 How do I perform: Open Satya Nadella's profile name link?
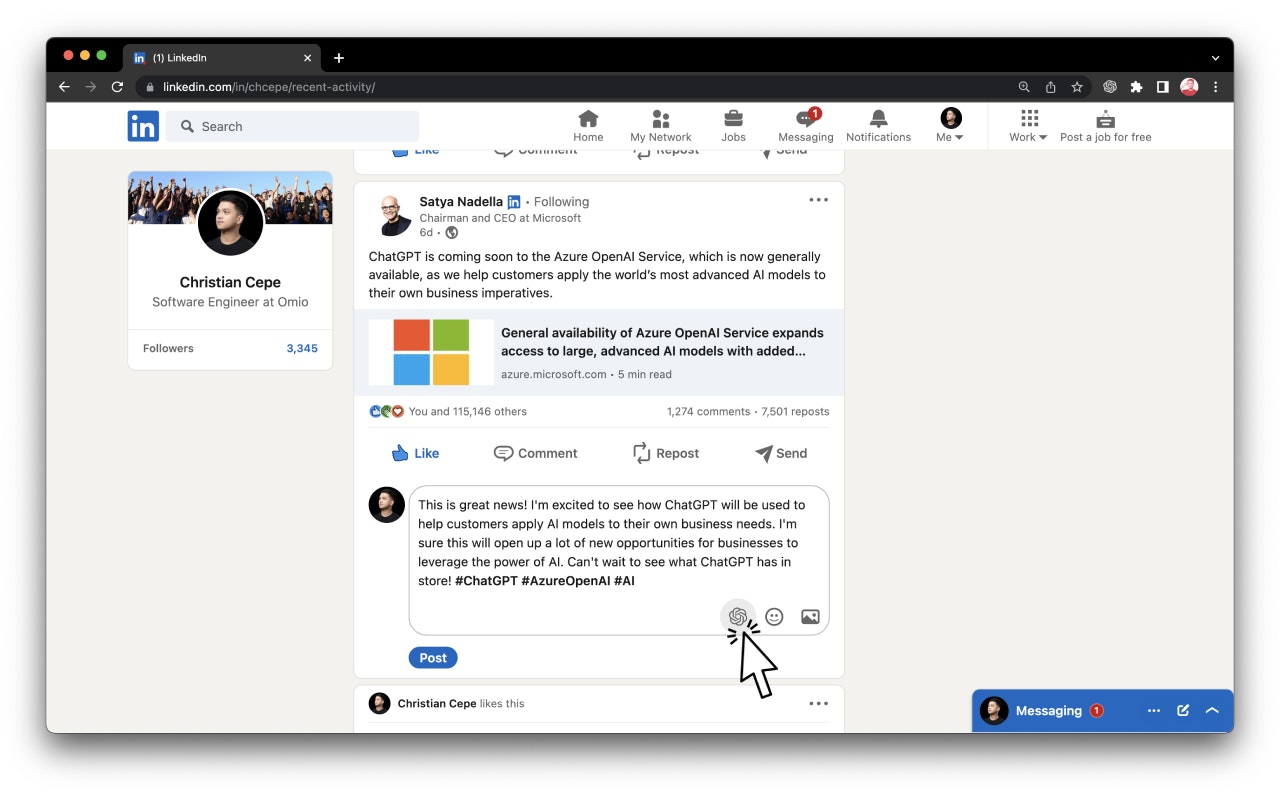click(x=461, y=201)
